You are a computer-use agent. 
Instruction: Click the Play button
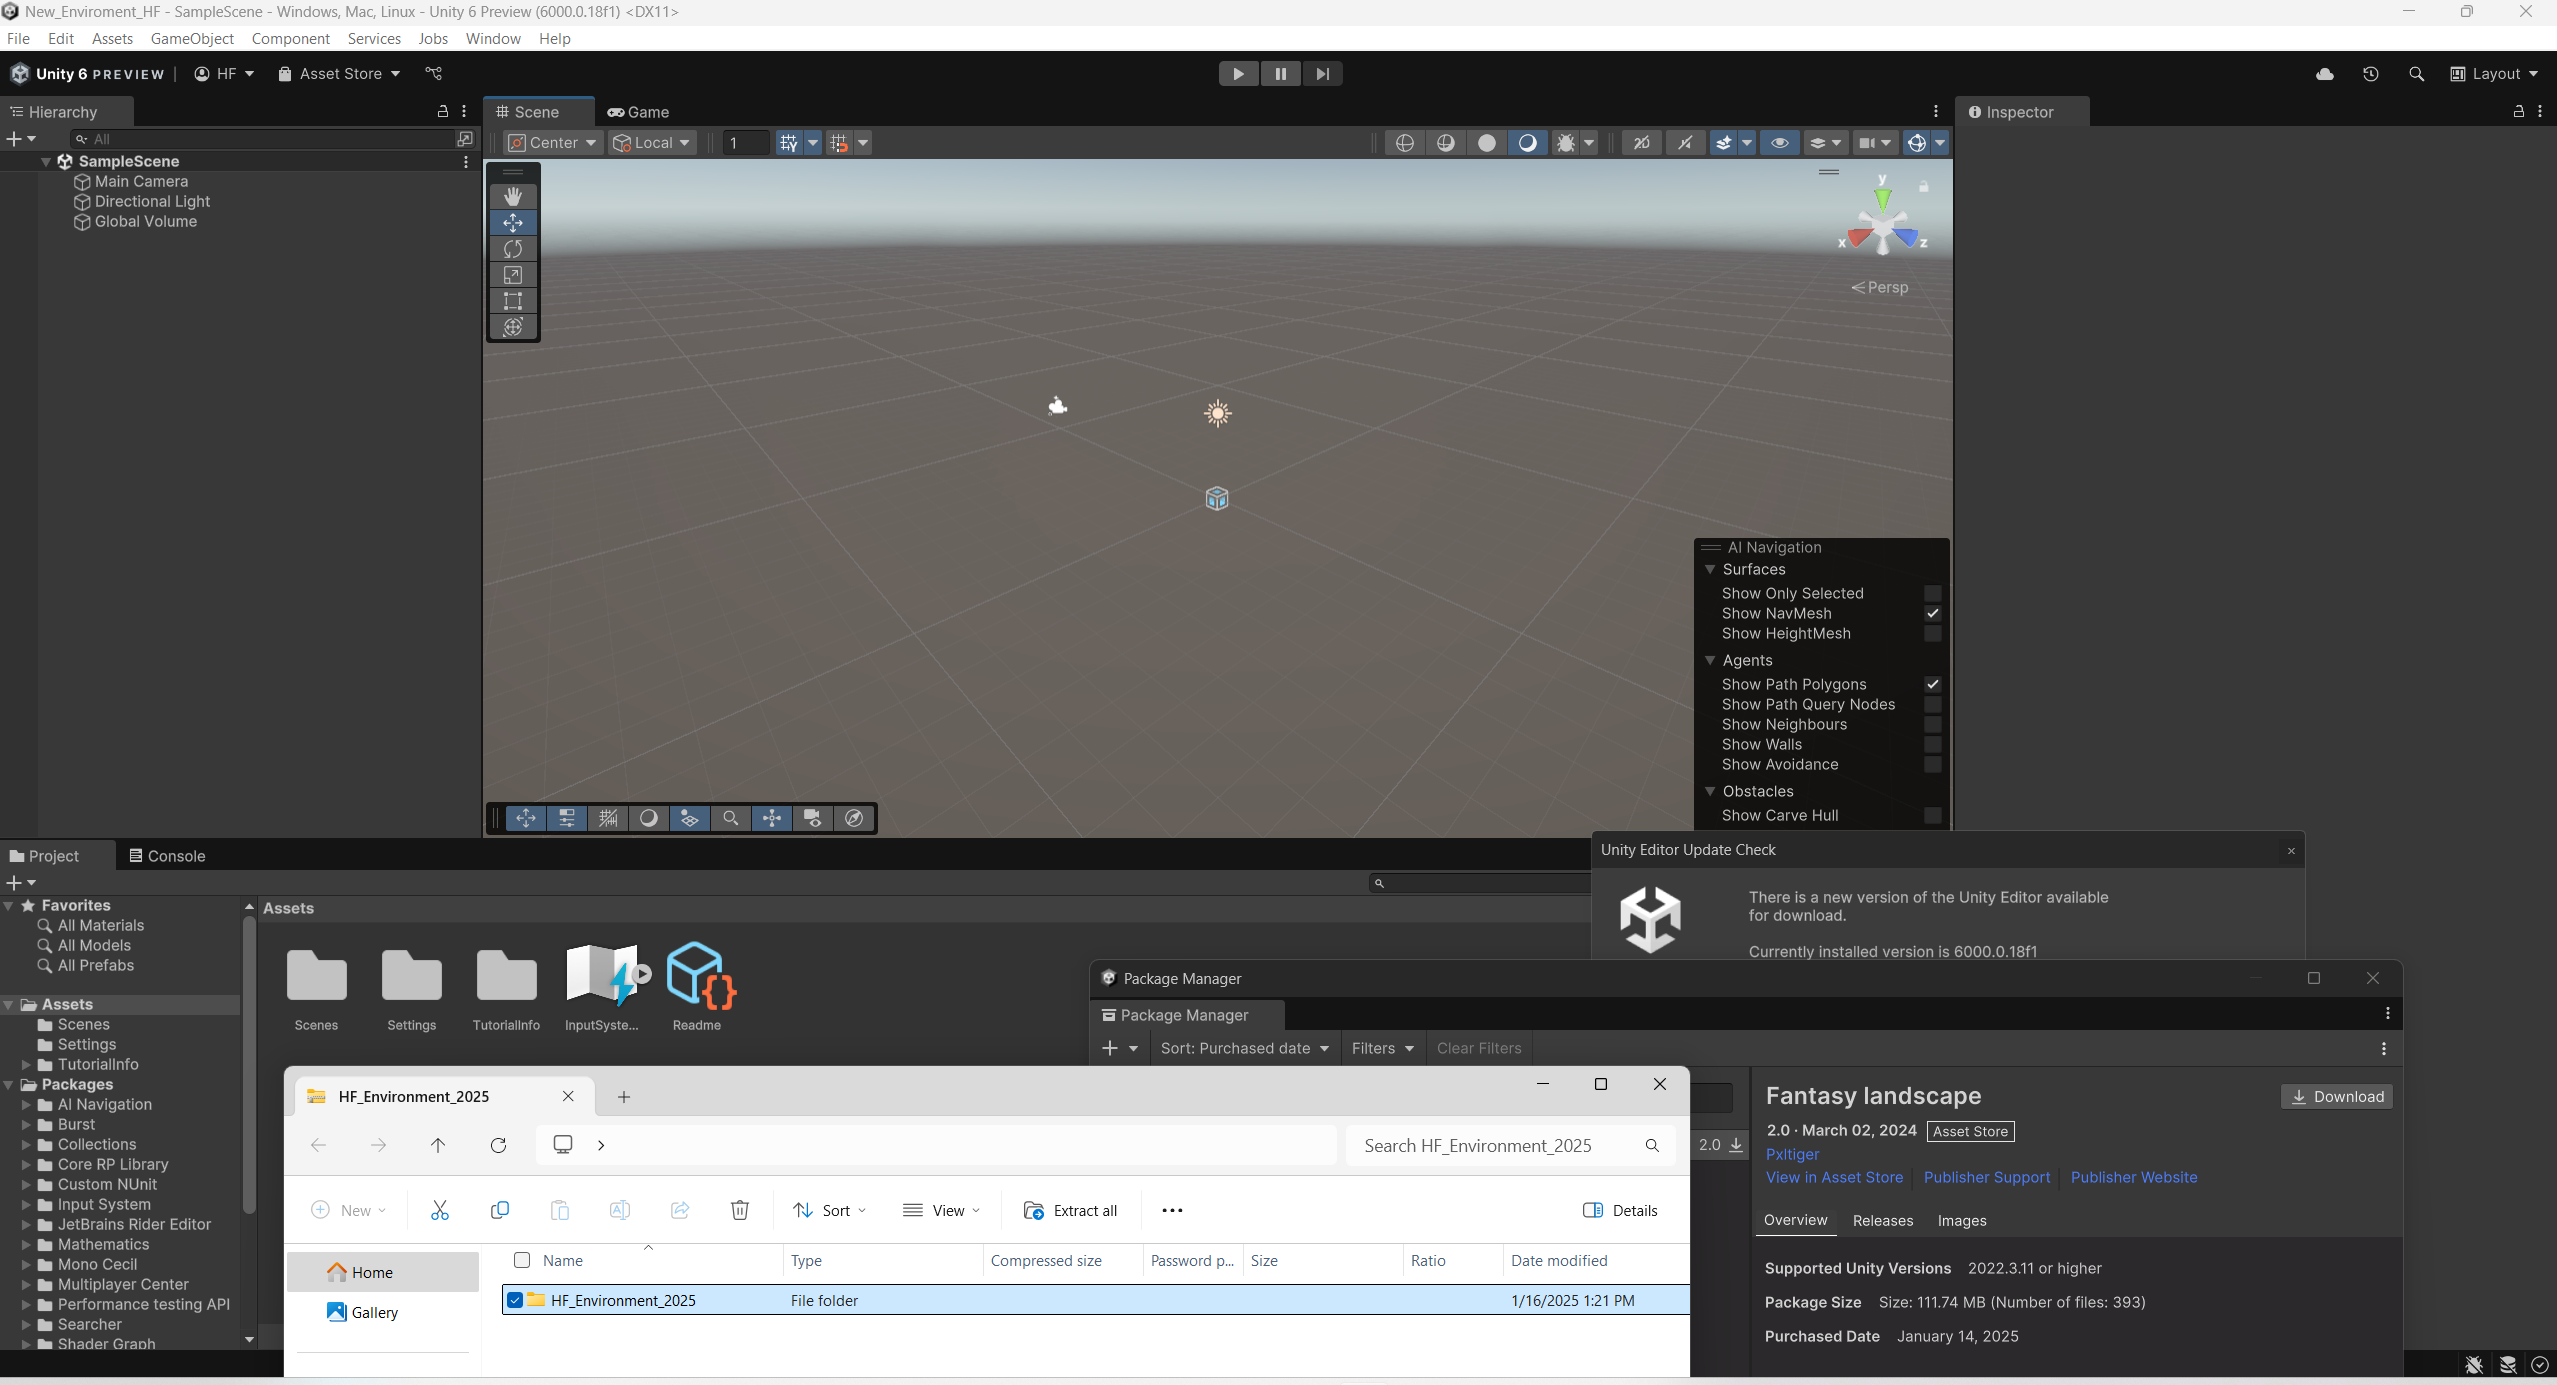(x=1238, y=74)
